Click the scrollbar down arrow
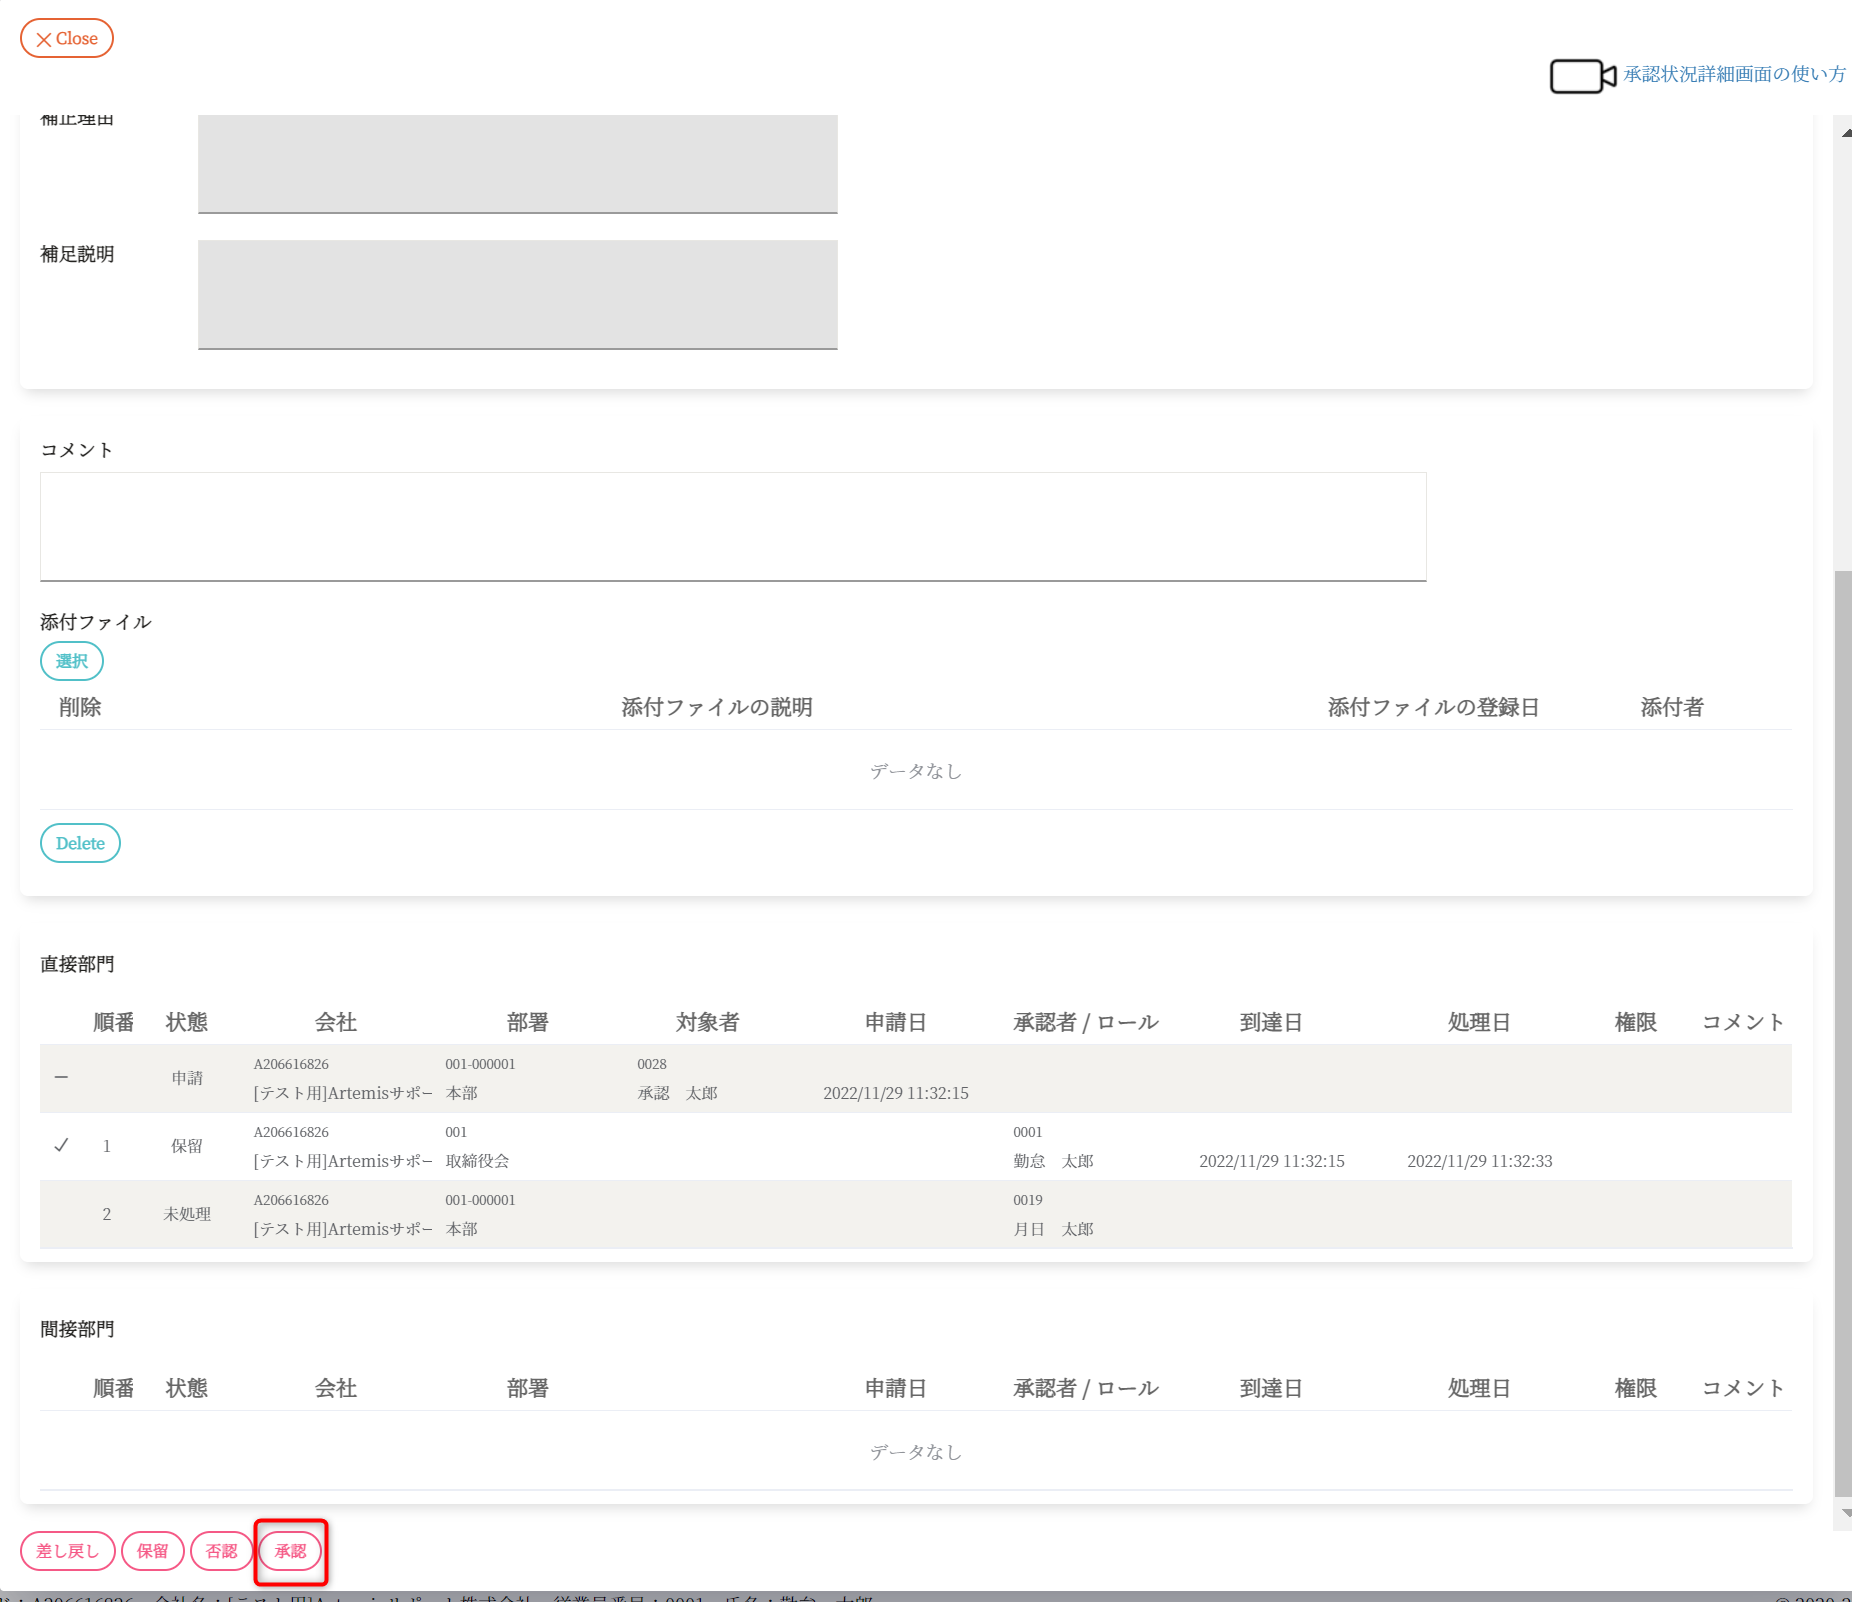 tap(1845, 1513)
